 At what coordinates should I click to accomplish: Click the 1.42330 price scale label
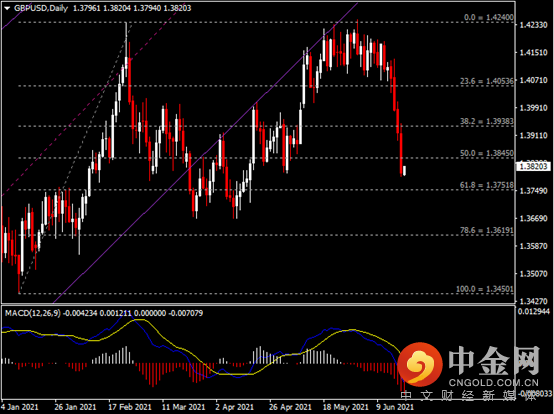coord(534,25)
